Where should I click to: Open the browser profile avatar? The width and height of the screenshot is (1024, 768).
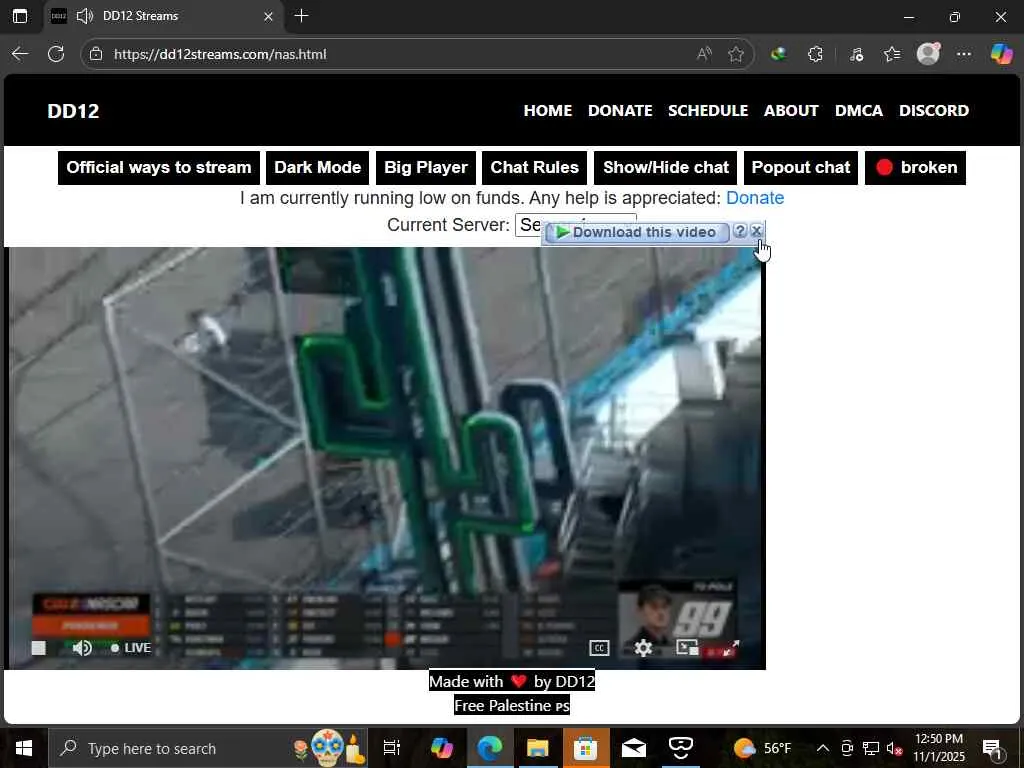(x=928, y=54)
